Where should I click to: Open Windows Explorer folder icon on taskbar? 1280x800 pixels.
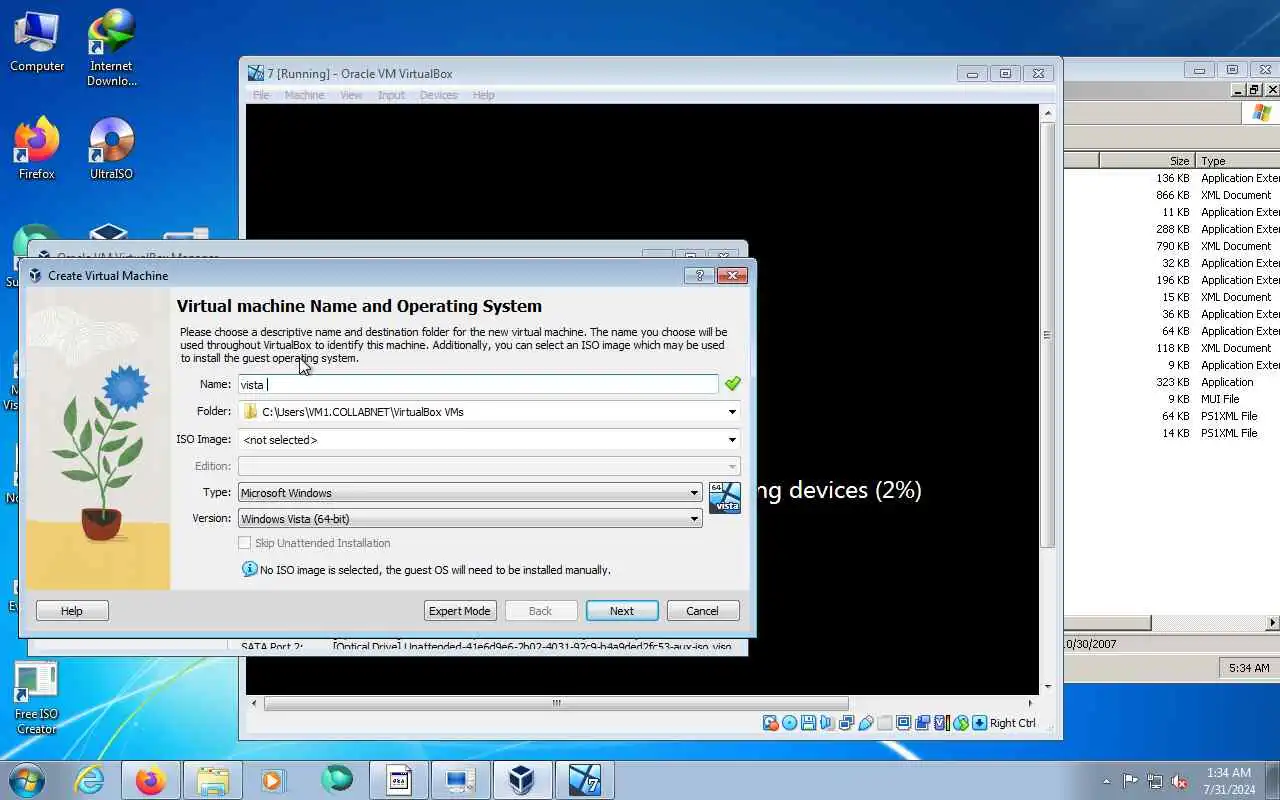coord(213,780)
